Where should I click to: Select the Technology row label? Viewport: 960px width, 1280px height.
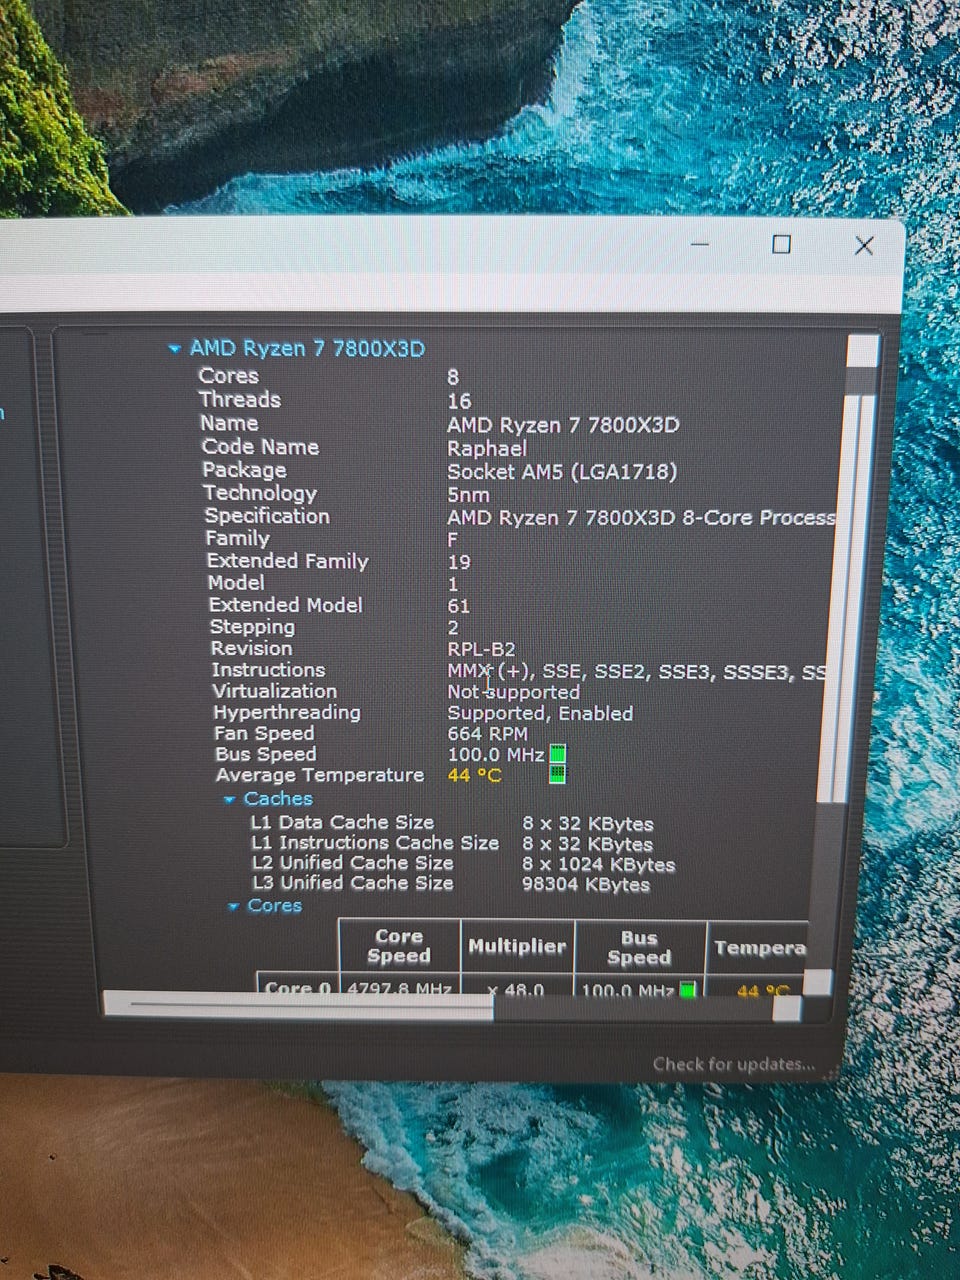click(260, 493)
